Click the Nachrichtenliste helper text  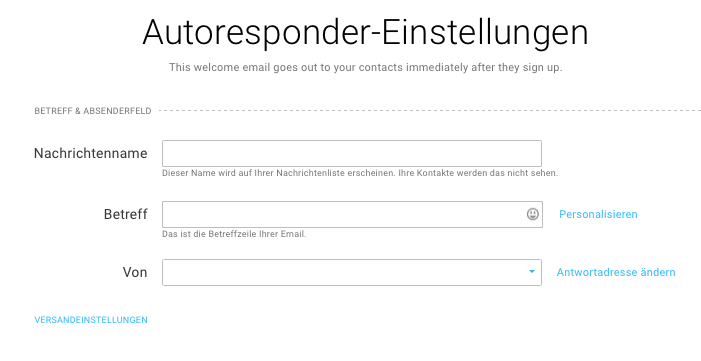click(x=360, y=173)
